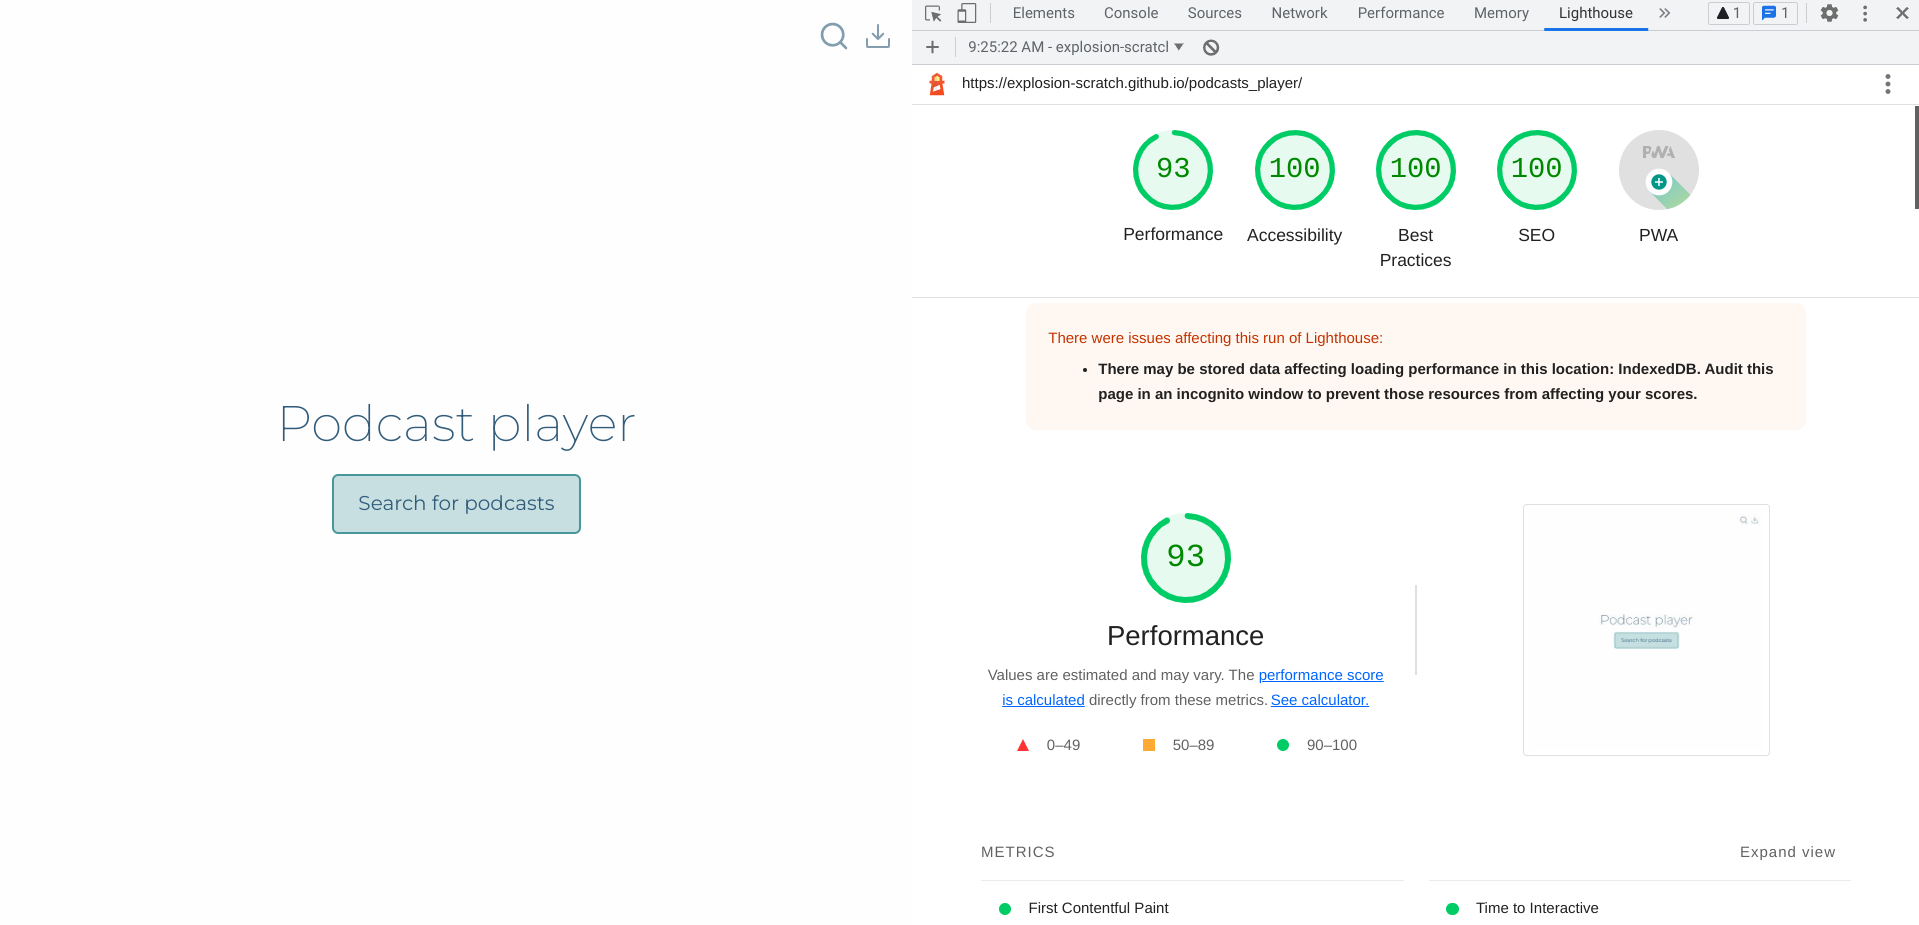
Task: Click the Search for podcasts button
Action: (456, 504)
